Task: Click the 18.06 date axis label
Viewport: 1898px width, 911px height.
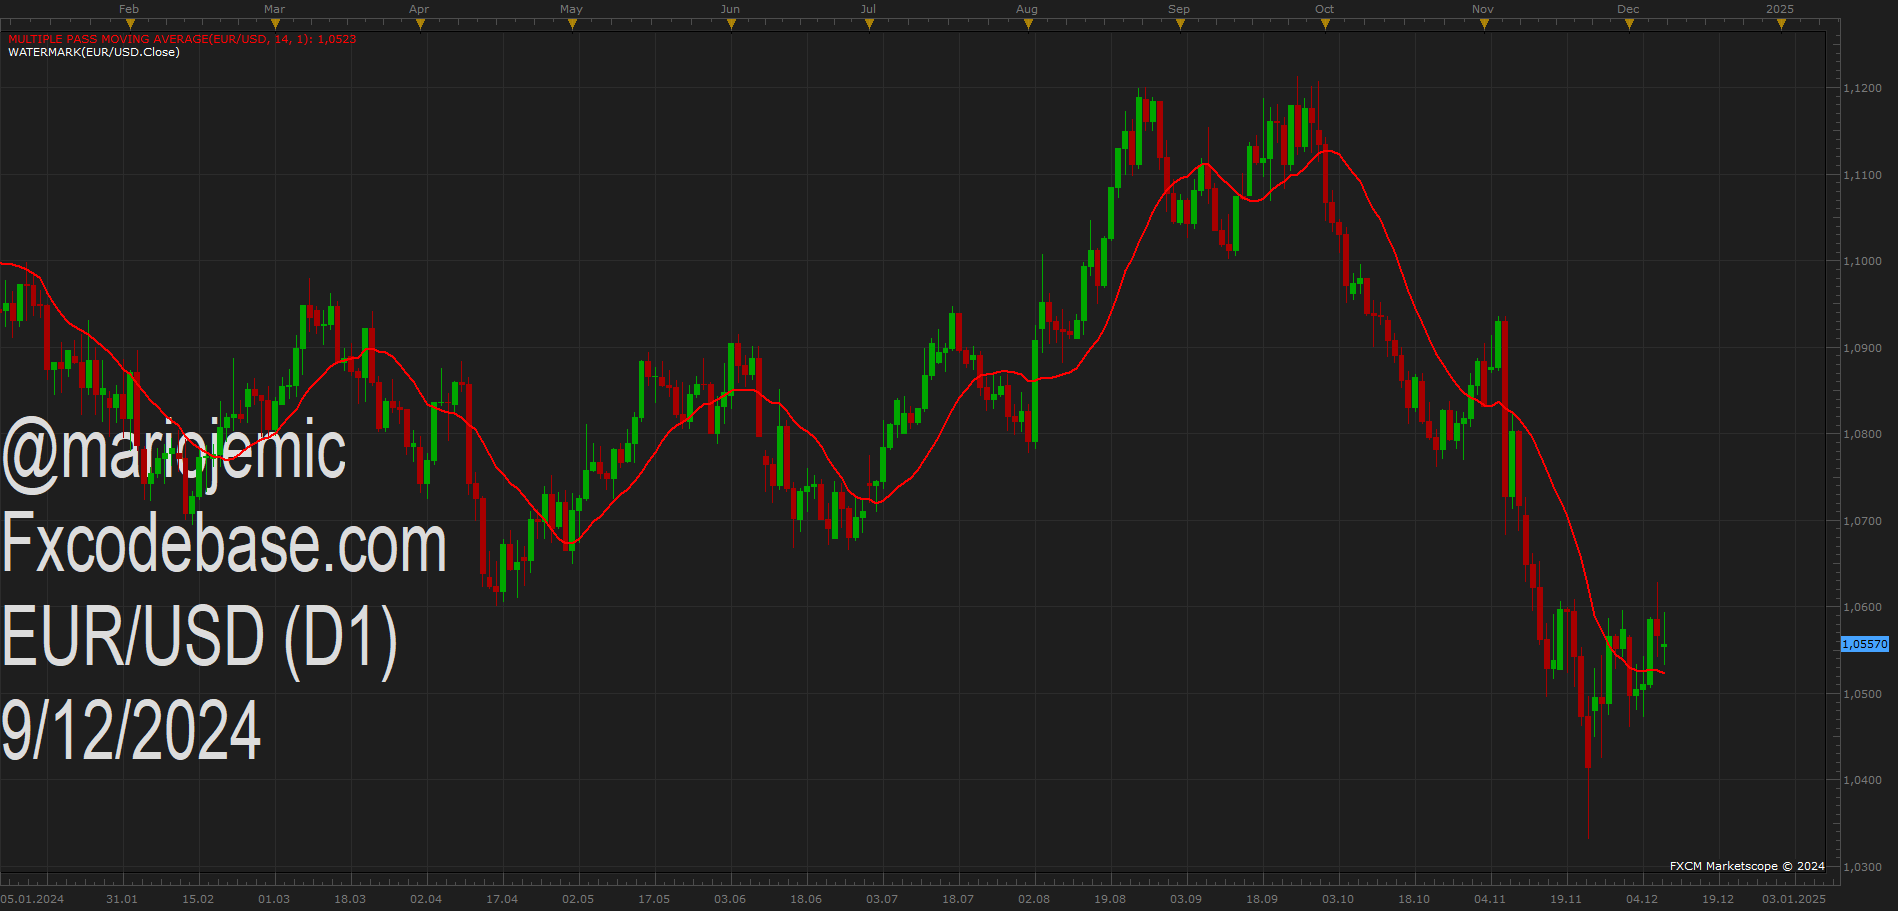Action: [806, 899]
